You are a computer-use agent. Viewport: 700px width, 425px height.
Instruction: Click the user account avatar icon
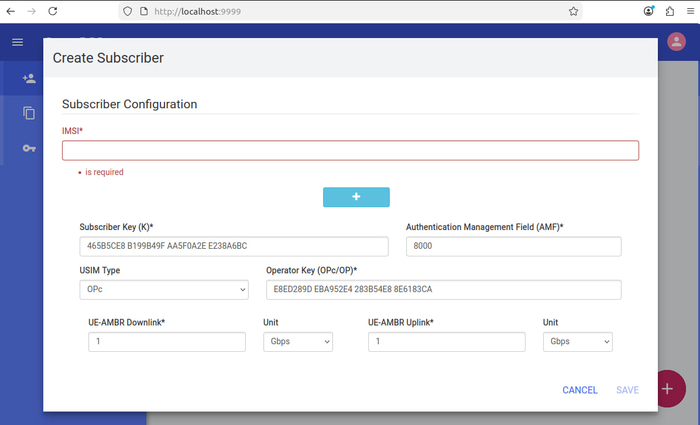[676, 42]
